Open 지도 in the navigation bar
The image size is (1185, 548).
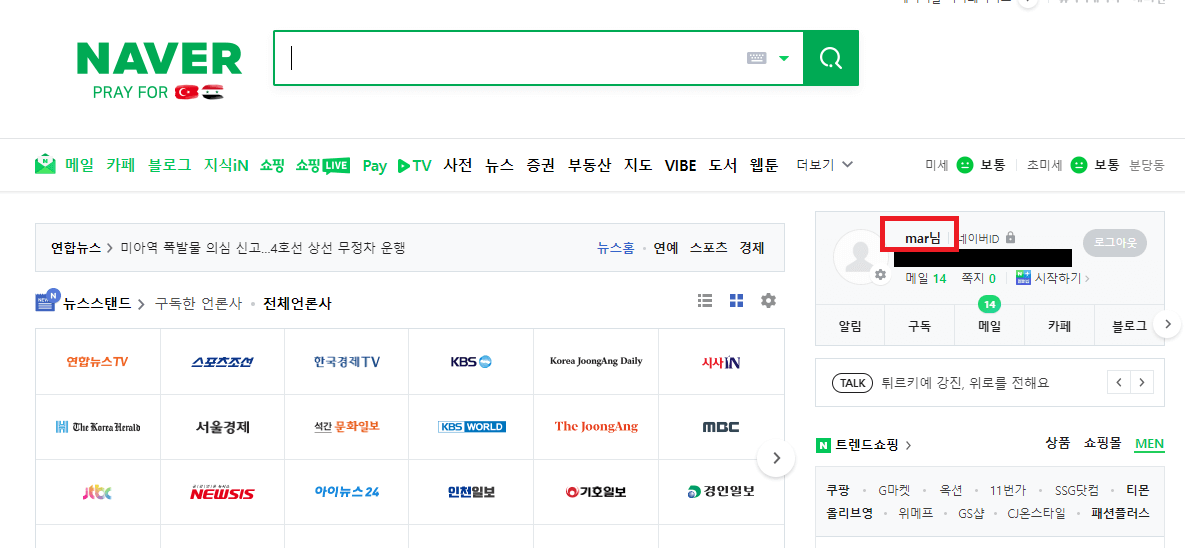coord(638,165)
